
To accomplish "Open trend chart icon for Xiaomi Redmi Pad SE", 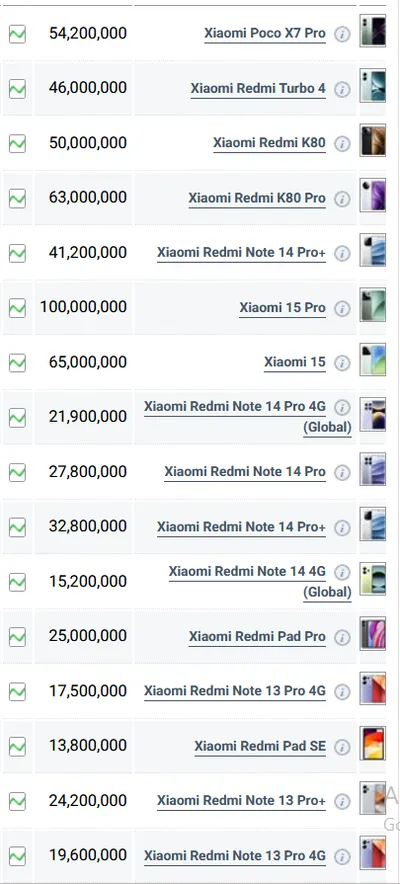I will (x=17, y=746).
